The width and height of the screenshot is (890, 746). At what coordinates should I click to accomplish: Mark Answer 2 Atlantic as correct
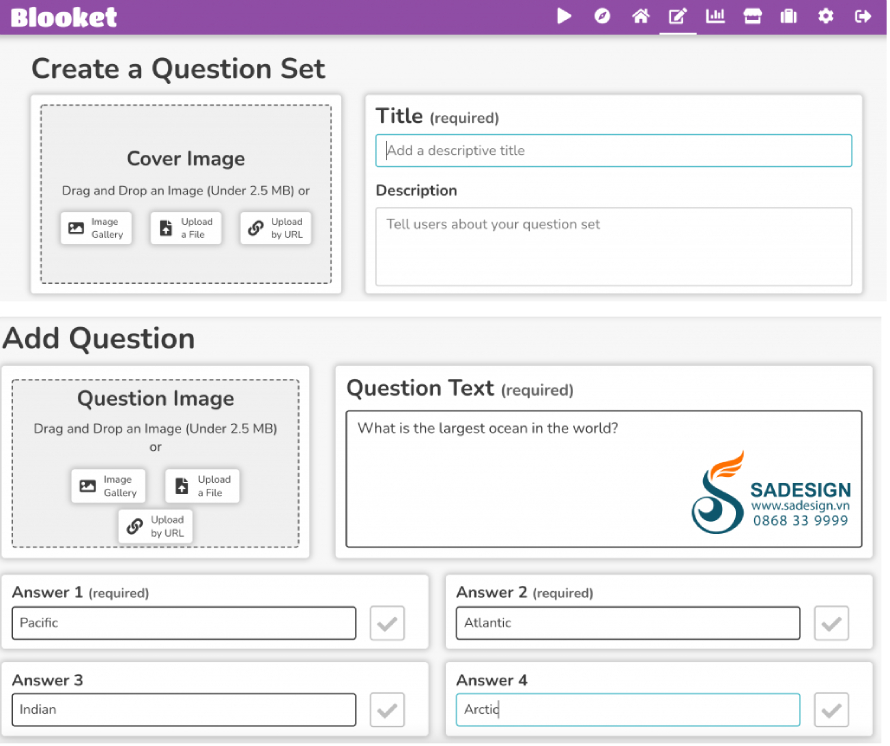(x=832, y=624)
